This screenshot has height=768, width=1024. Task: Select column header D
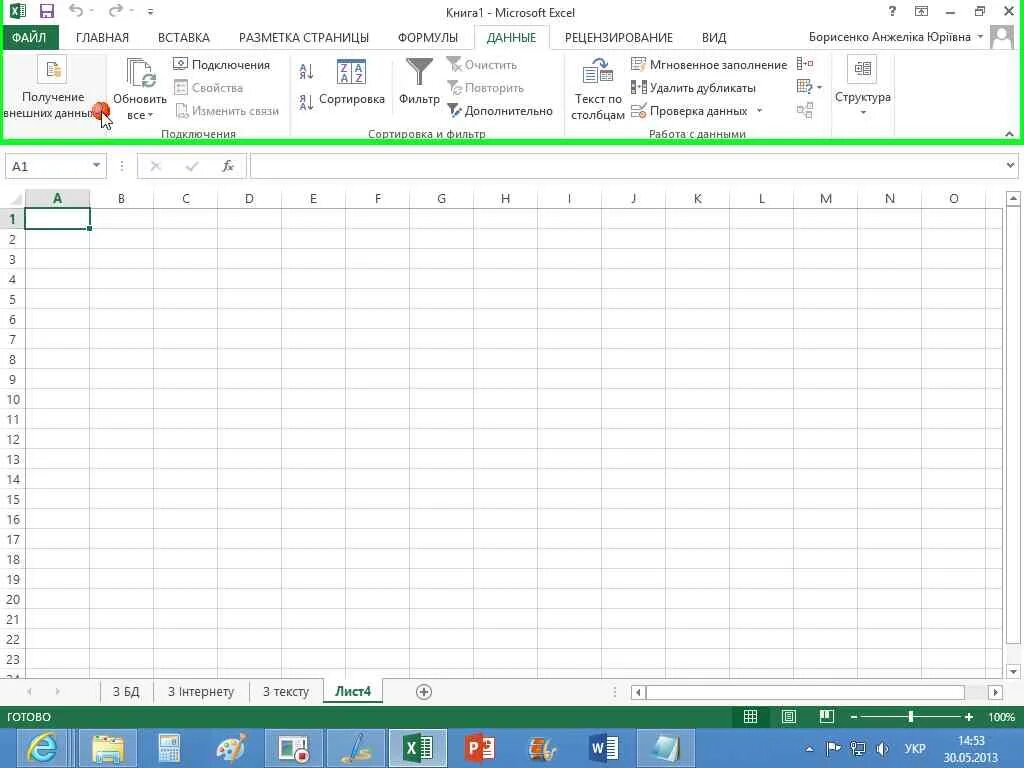pos(249,199)
